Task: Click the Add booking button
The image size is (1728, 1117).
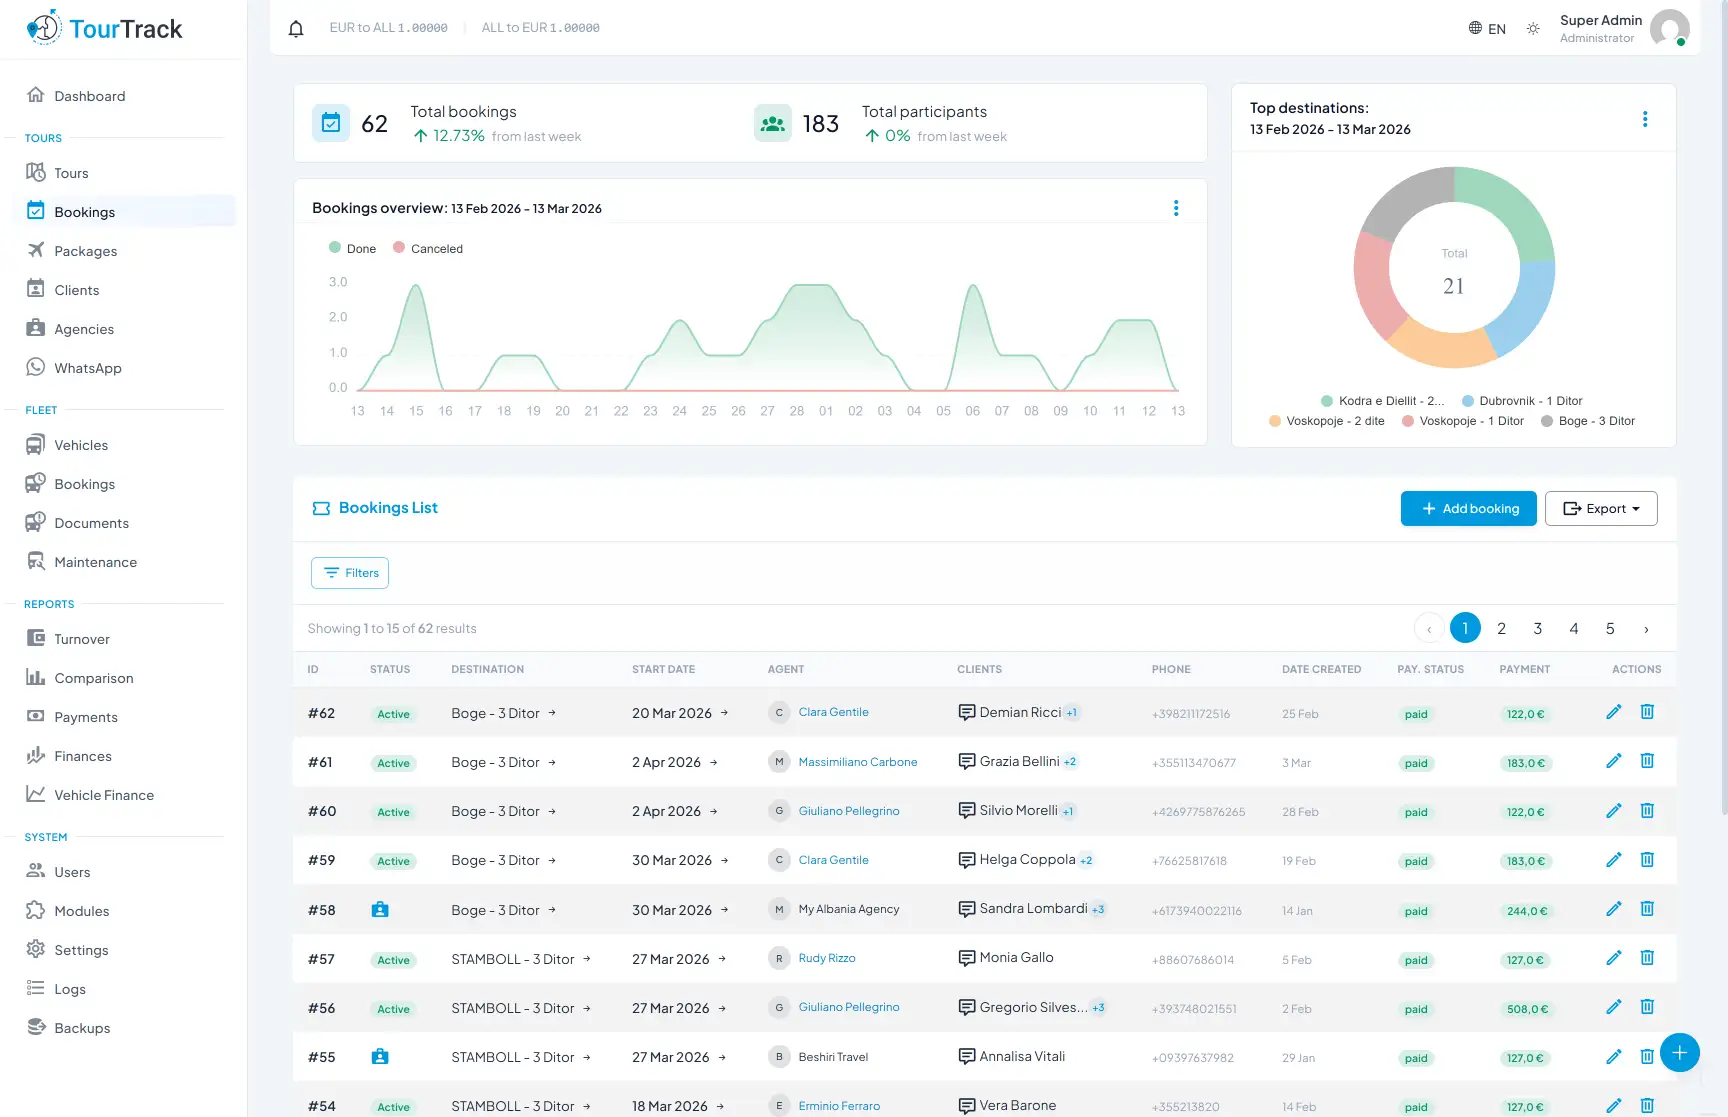Action: point(1468,508)
